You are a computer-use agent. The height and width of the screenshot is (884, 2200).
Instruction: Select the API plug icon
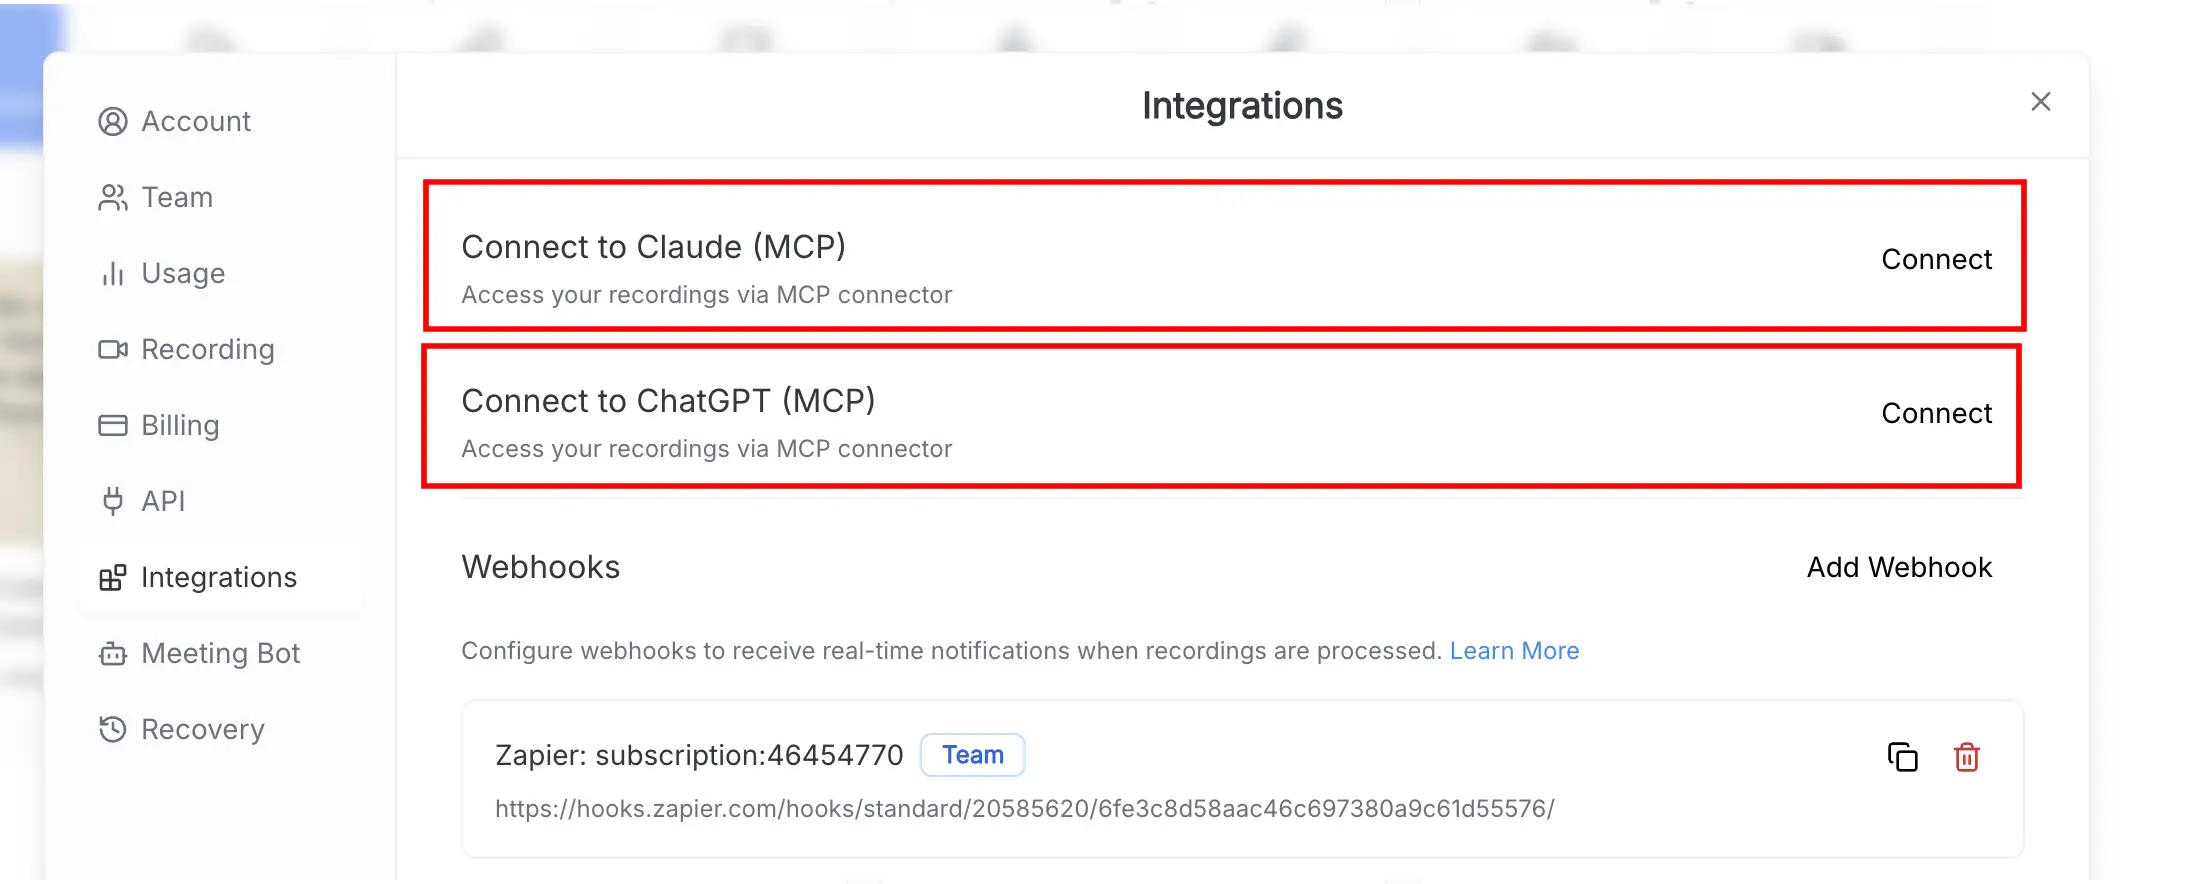113,501
